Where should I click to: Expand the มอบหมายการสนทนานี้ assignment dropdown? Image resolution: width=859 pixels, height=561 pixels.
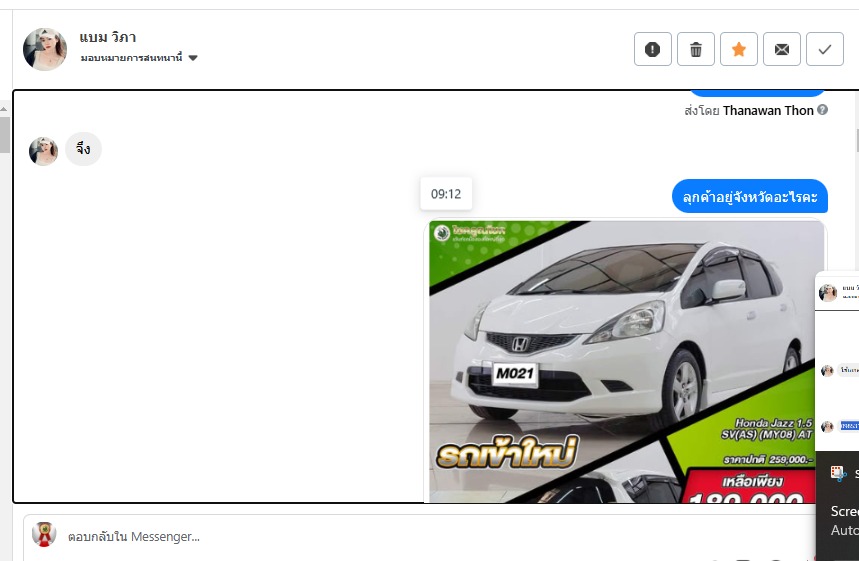point(139,58)
